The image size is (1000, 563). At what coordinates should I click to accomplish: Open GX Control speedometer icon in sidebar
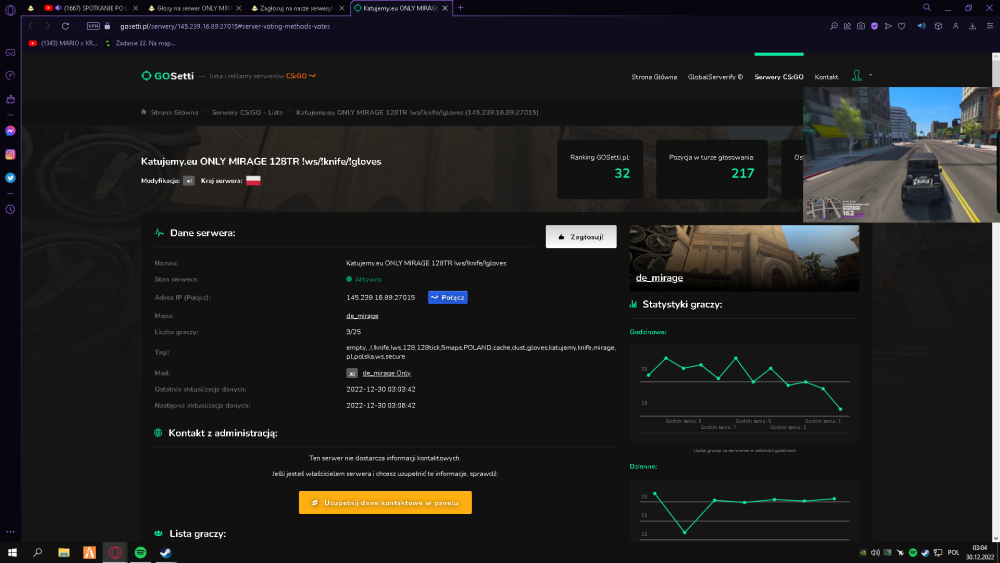(x=10, y=76)
